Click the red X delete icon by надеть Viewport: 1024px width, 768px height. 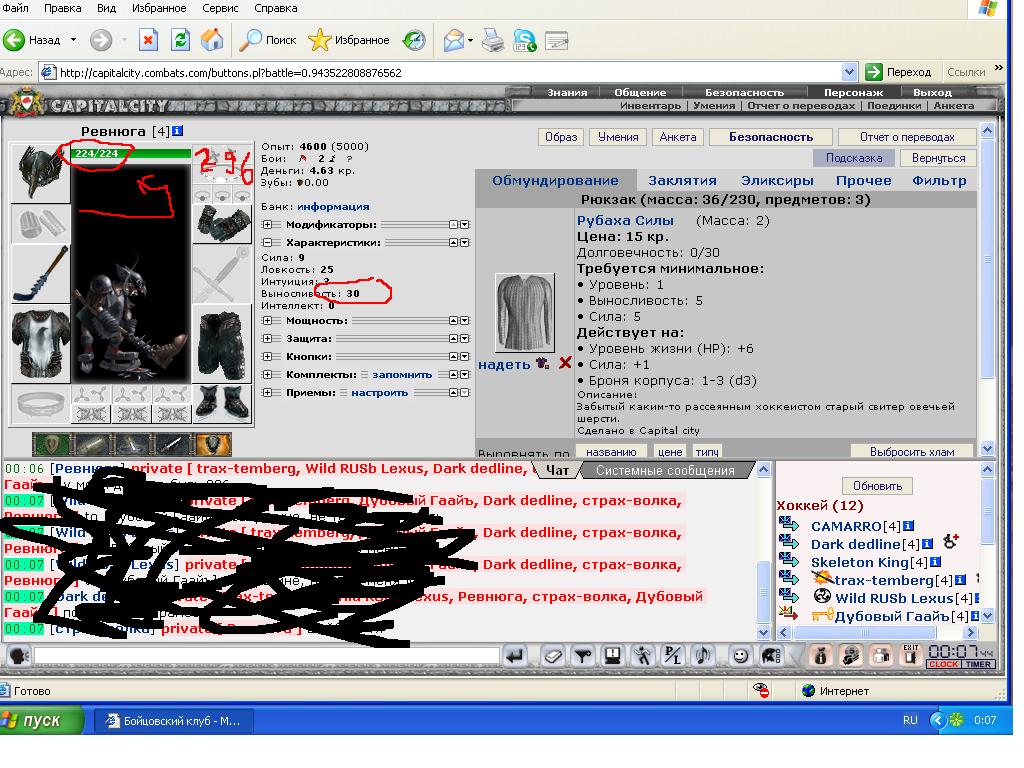coord(566,362)
